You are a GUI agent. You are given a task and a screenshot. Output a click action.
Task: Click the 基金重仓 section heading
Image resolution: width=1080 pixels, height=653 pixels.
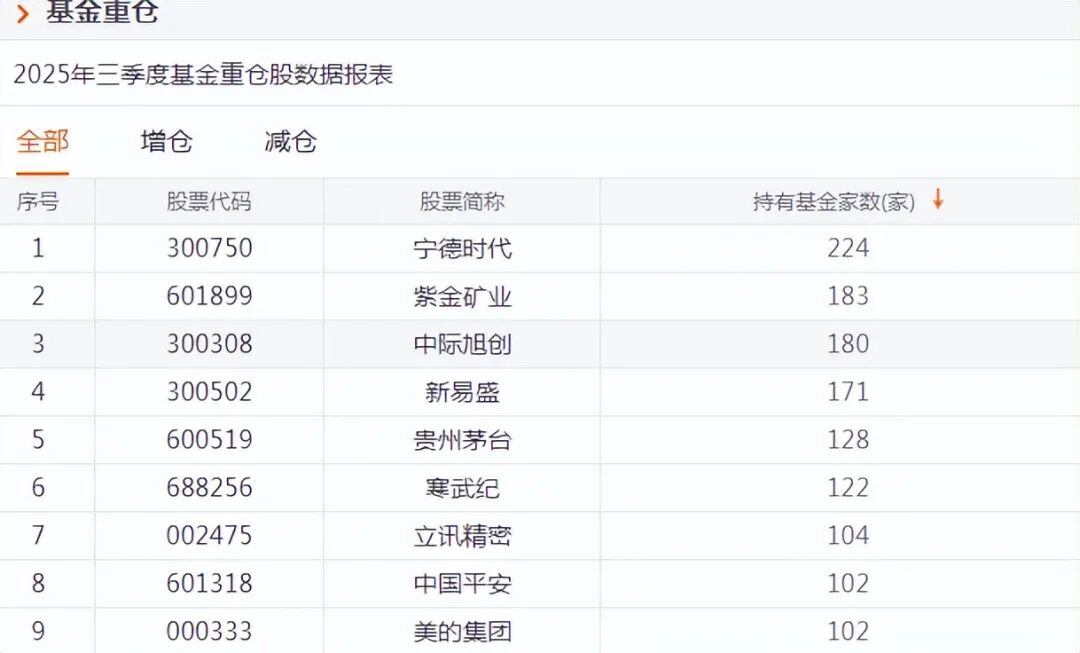coord(103,11)
